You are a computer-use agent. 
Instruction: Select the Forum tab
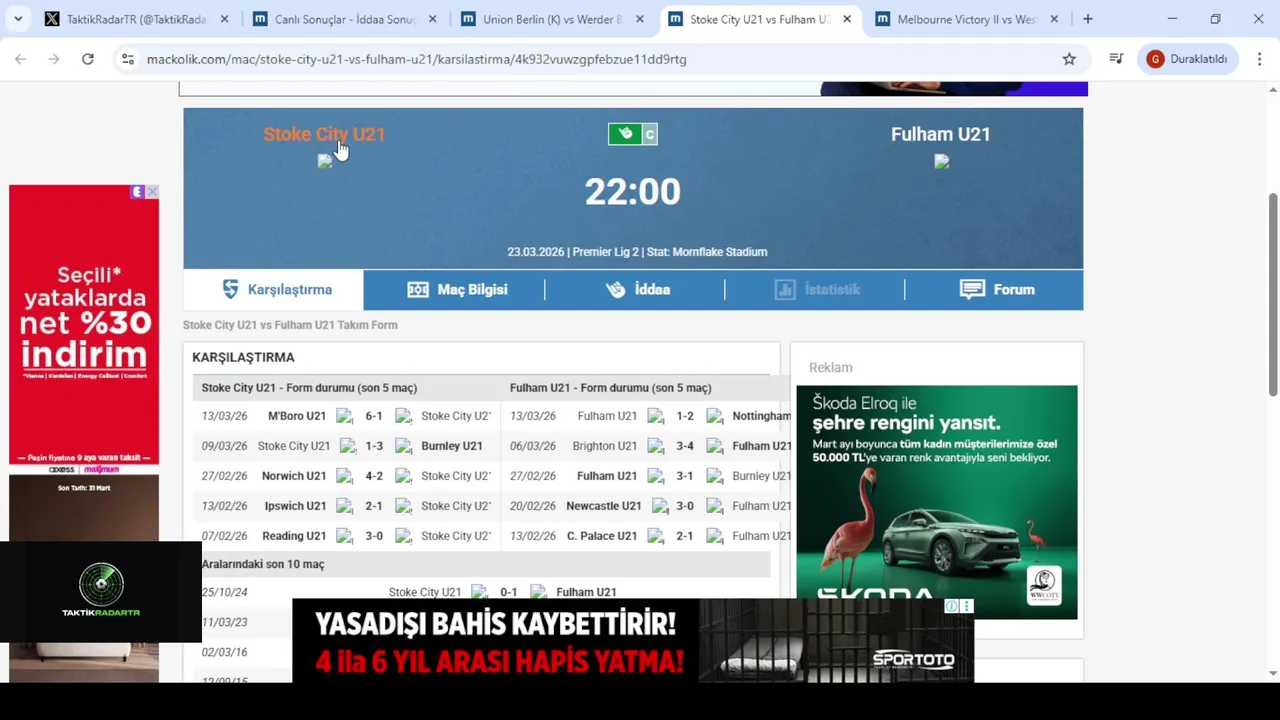tap(995, 289)
